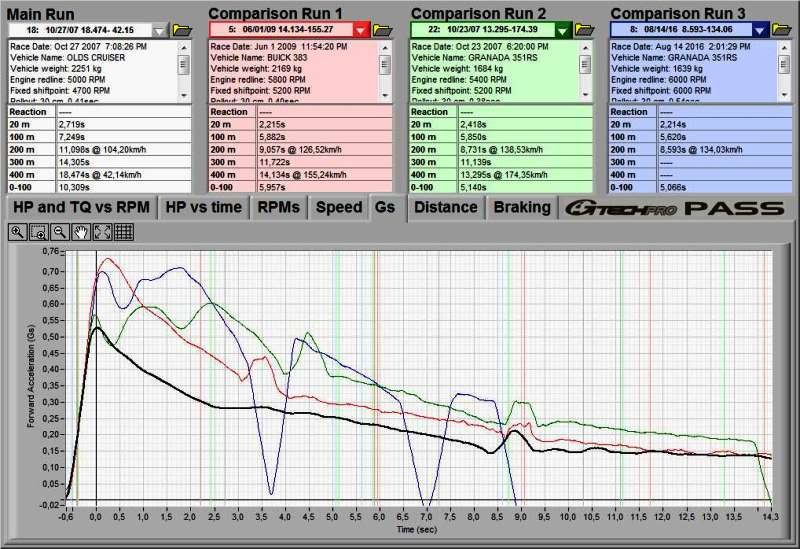Screen dimensions: 800x549
Task: Switch to the Speed tab
Action: coord(339,207)
